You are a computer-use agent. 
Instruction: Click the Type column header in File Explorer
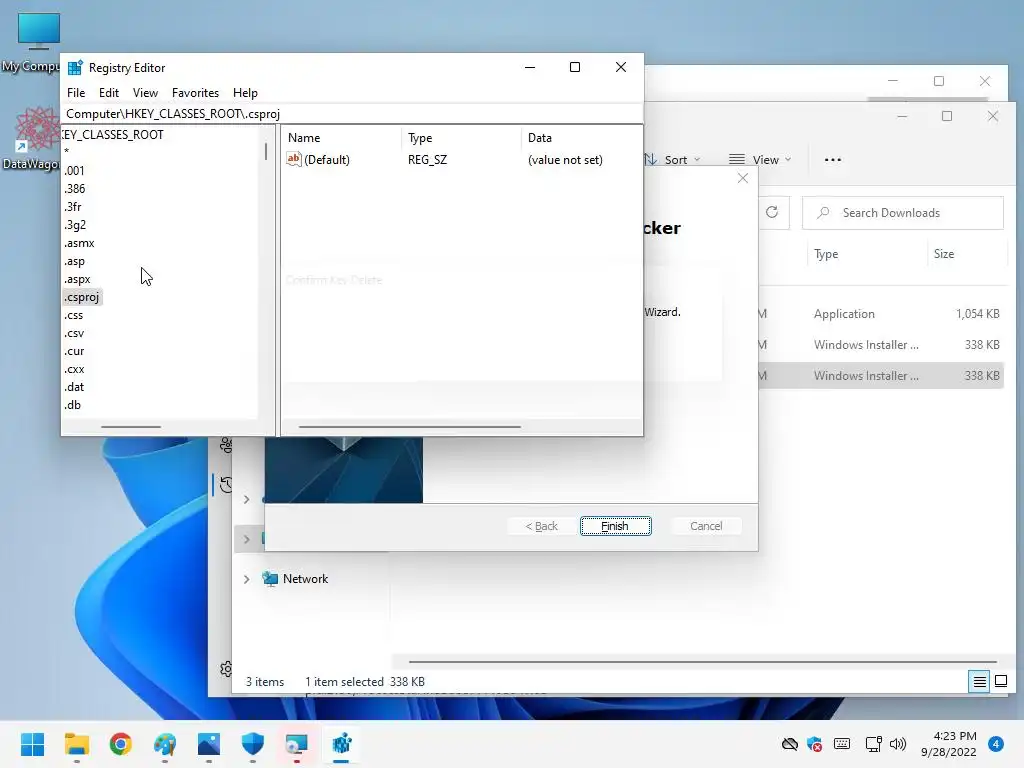(826, 254)
